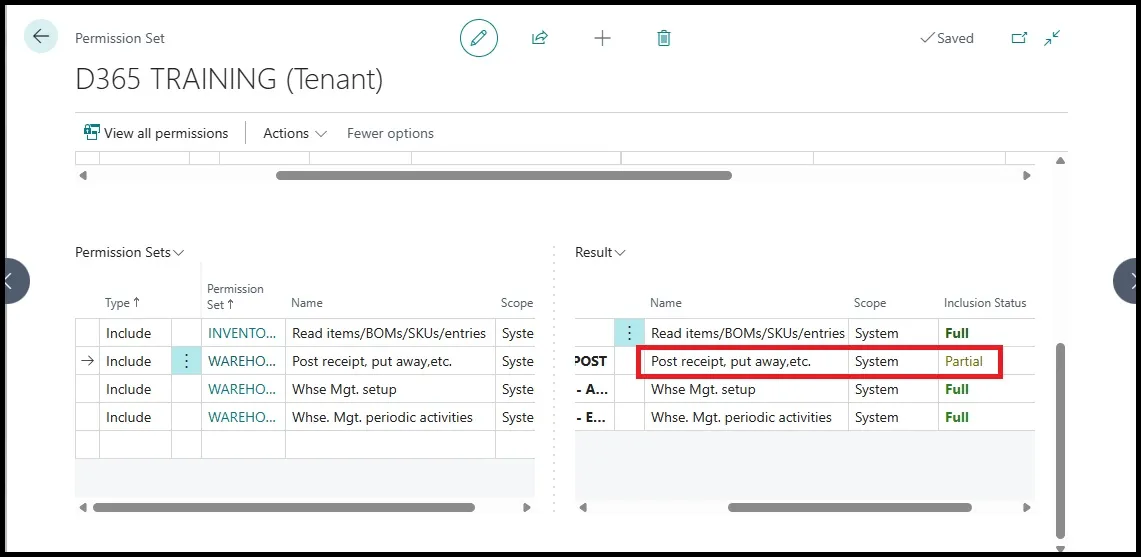Viewport: 1141px width, 557px height.
Task: Click the page vertical scrollbar thumb
Action: click(1060, 441)
